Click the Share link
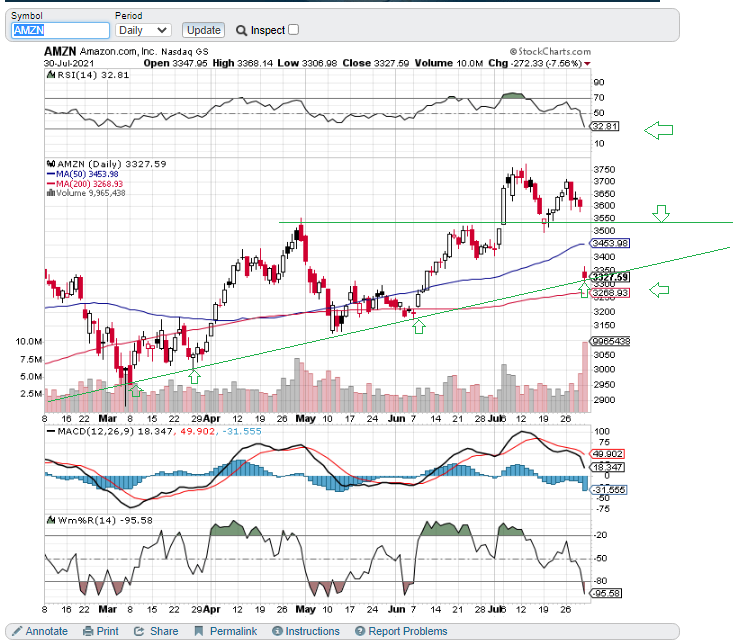 pyautogui.click(x=164, y=631)
